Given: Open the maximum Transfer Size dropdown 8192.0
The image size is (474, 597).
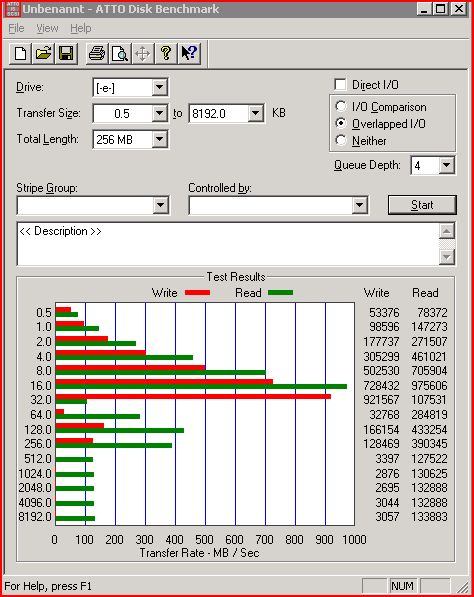Looking at the screenshot, I should point(255,113).
